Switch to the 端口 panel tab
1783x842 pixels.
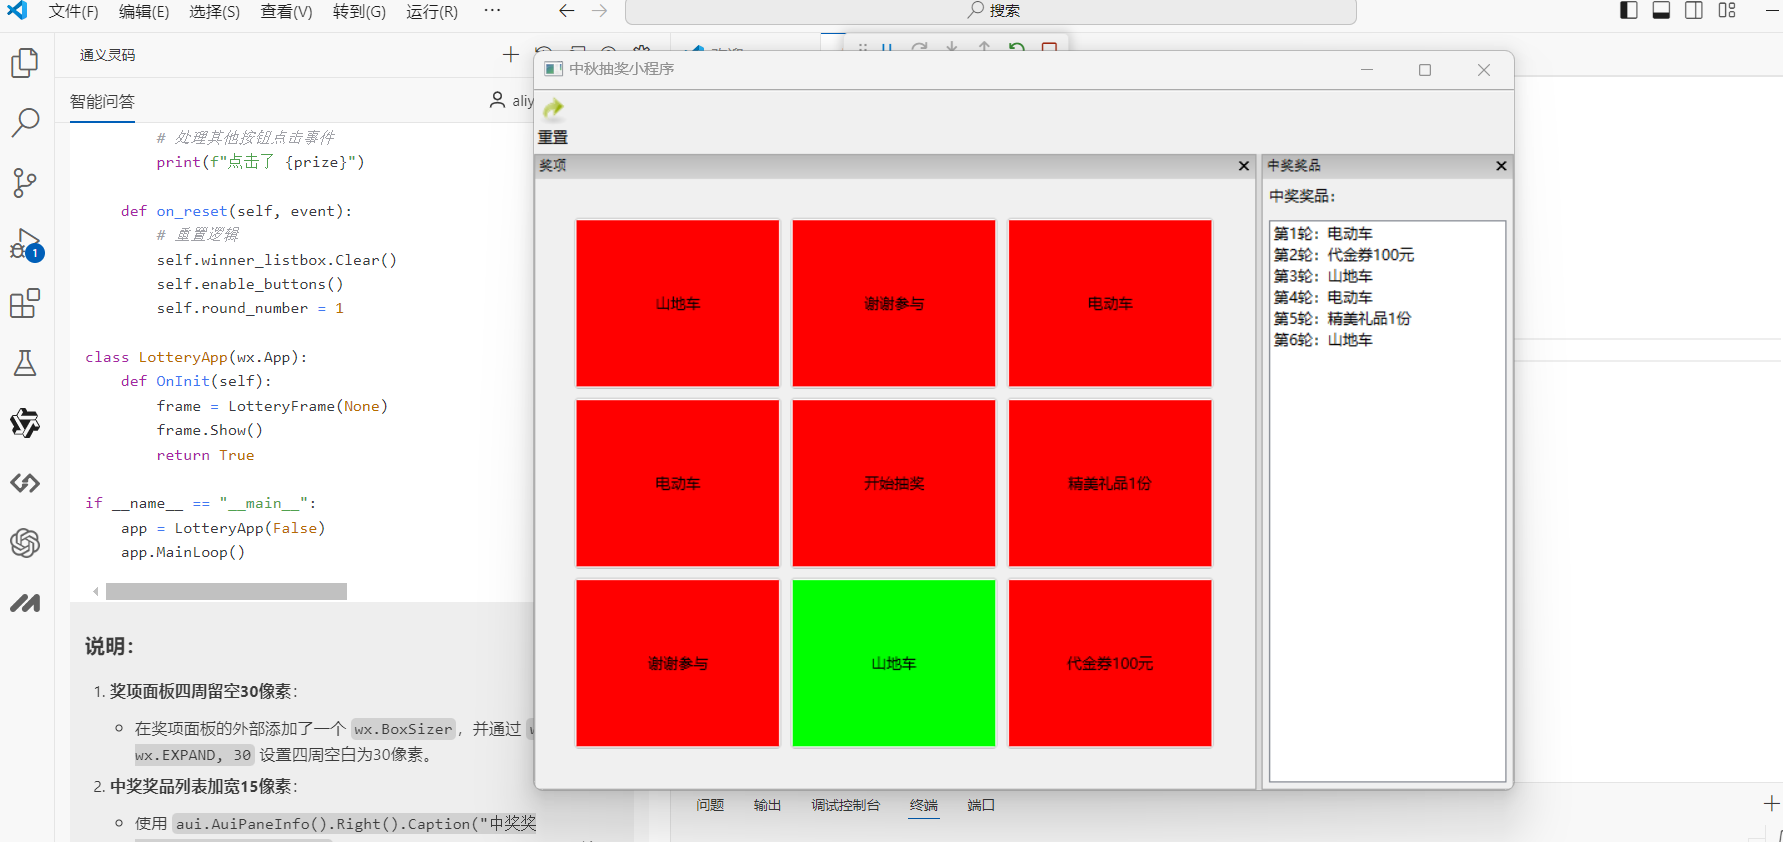click(981, 805)
